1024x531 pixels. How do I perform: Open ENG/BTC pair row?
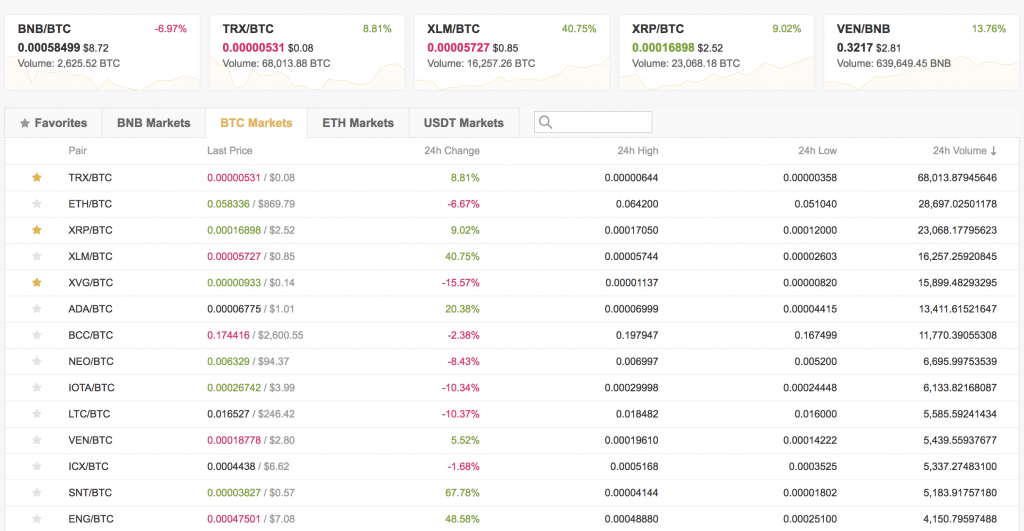click(512, 519)
